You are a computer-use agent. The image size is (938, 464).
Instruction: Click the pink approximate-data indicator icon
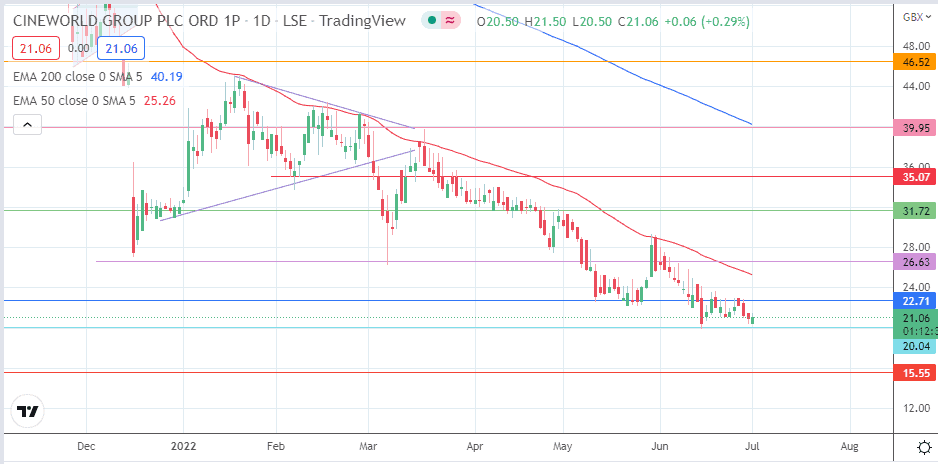click(450, 21)
